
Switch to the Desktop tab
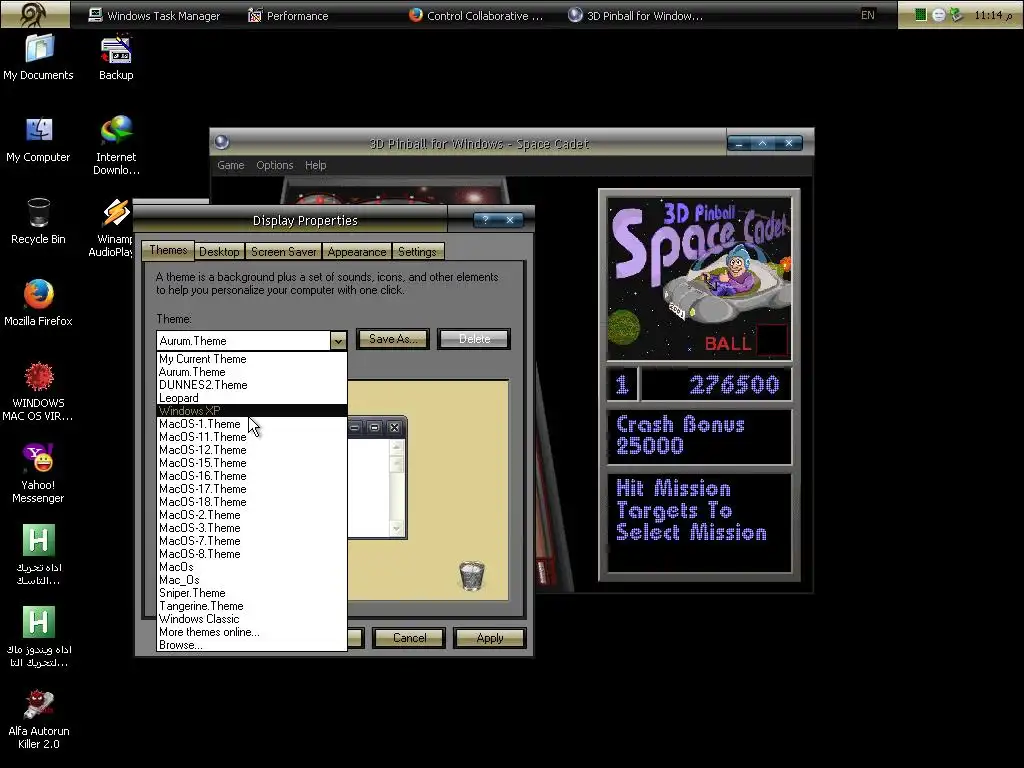[x=219, y=252]
